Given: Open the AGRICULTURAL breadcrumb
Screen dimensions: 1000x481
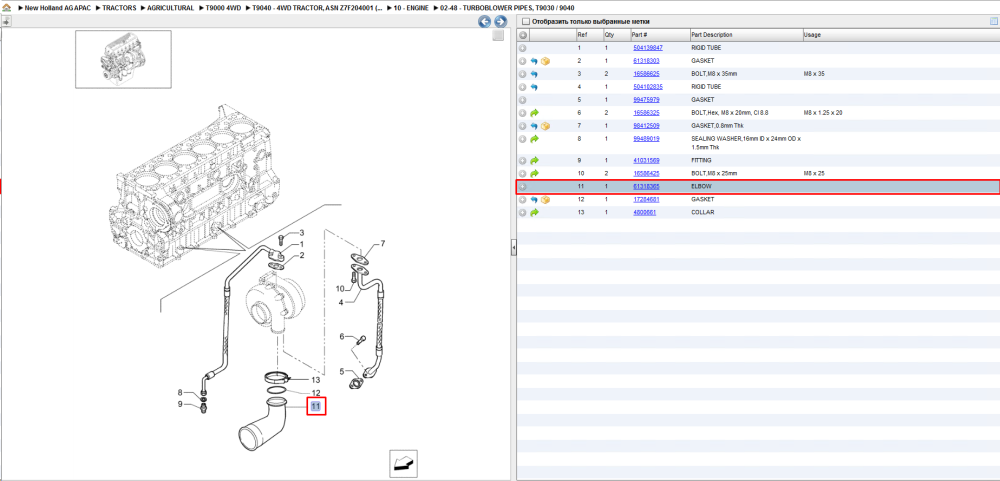Looking at the screenshot, I should (170, 8).
